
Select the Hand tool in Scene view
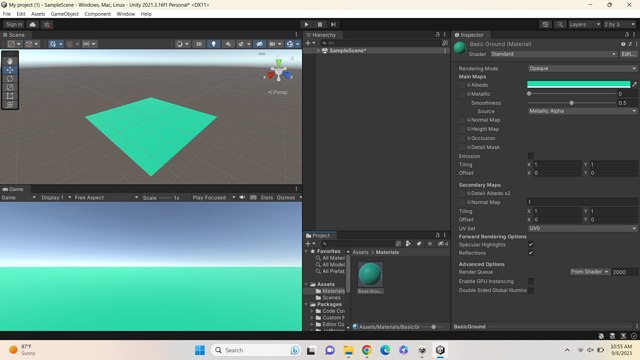[x=10, y=61]
